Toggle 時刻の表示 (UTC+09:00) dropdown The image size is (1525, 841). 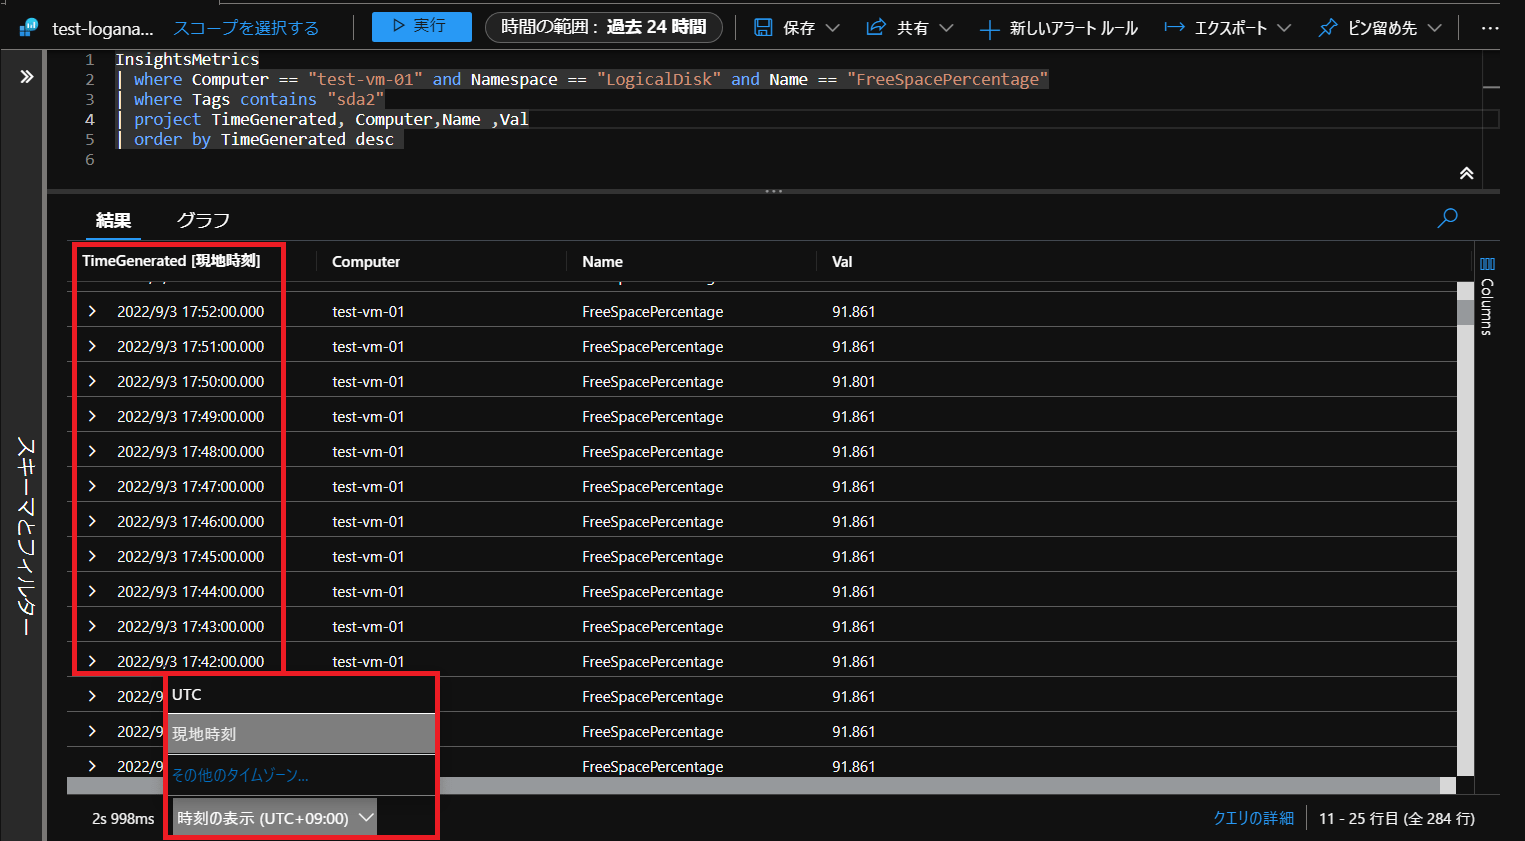pos(275,818)
